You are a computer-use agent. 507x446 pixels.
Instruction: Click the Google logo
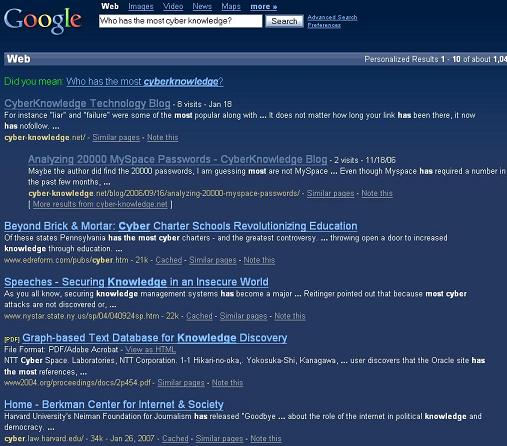43,21
